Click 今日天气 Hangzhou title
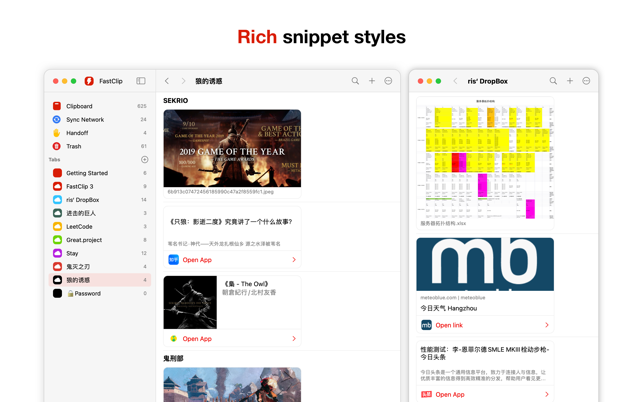 pyautogui.click(x=449, y=308)
